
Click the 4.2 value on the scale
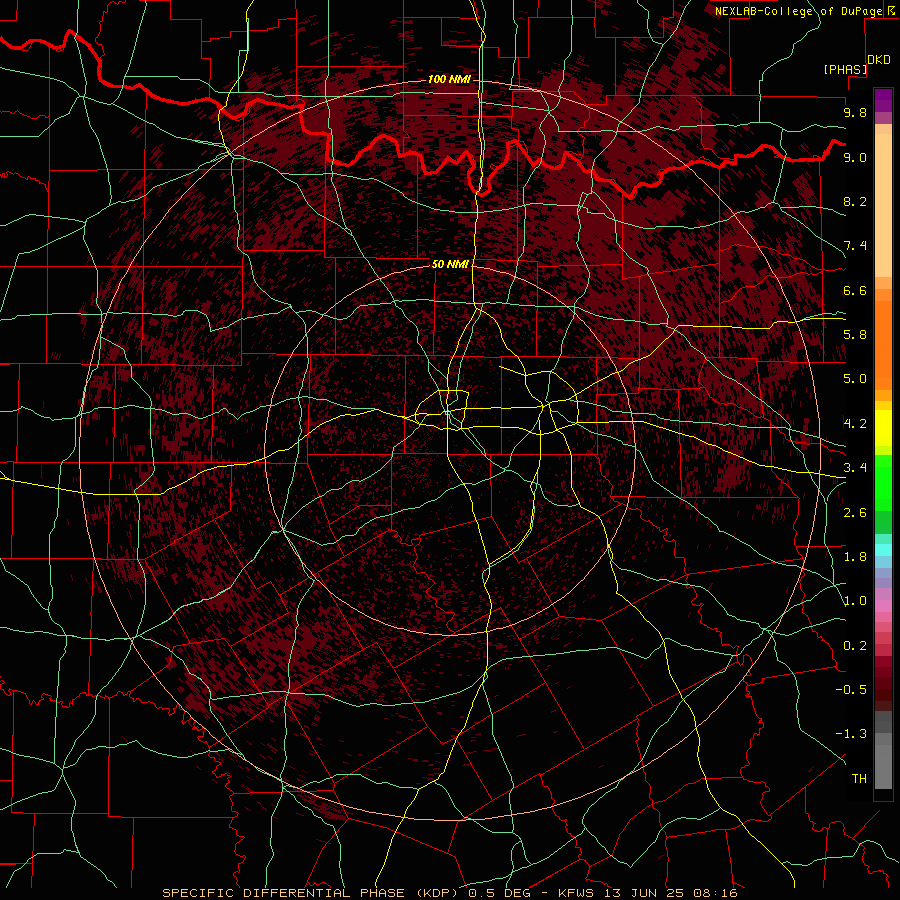click(x=855, y=424)
